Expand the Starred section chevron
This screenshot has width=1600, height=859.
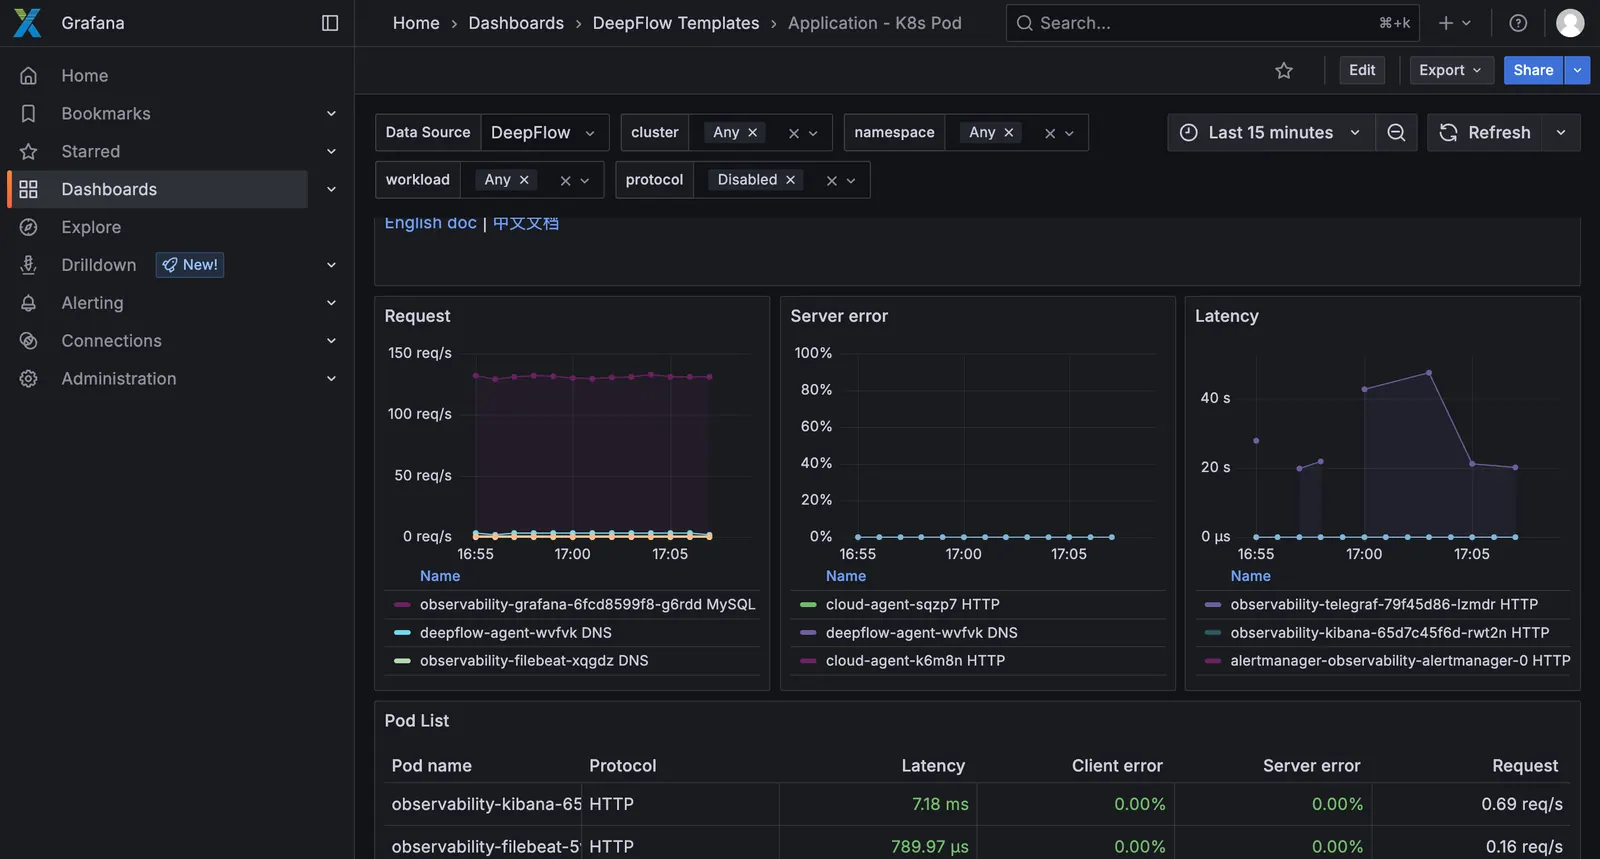coord(331,152)
